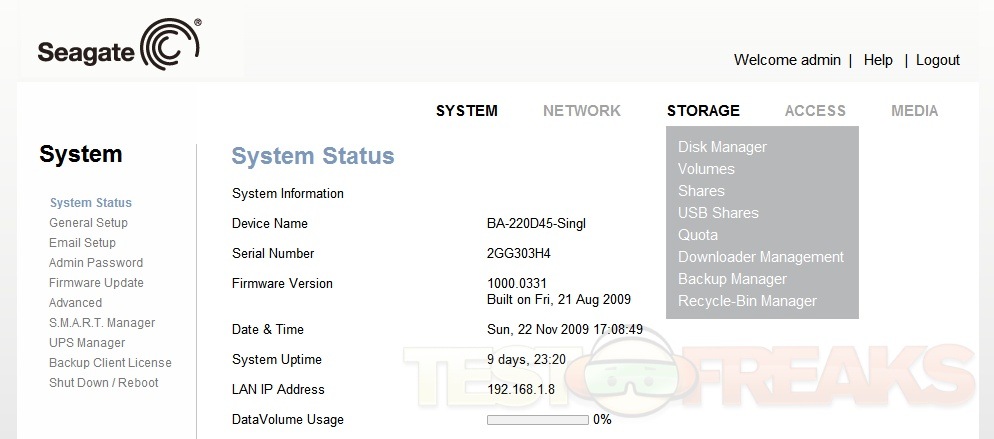The width and height of the screenshot is (994, 439).
Task: Click the Seagate logo
Action: click(x=119, y=47)
